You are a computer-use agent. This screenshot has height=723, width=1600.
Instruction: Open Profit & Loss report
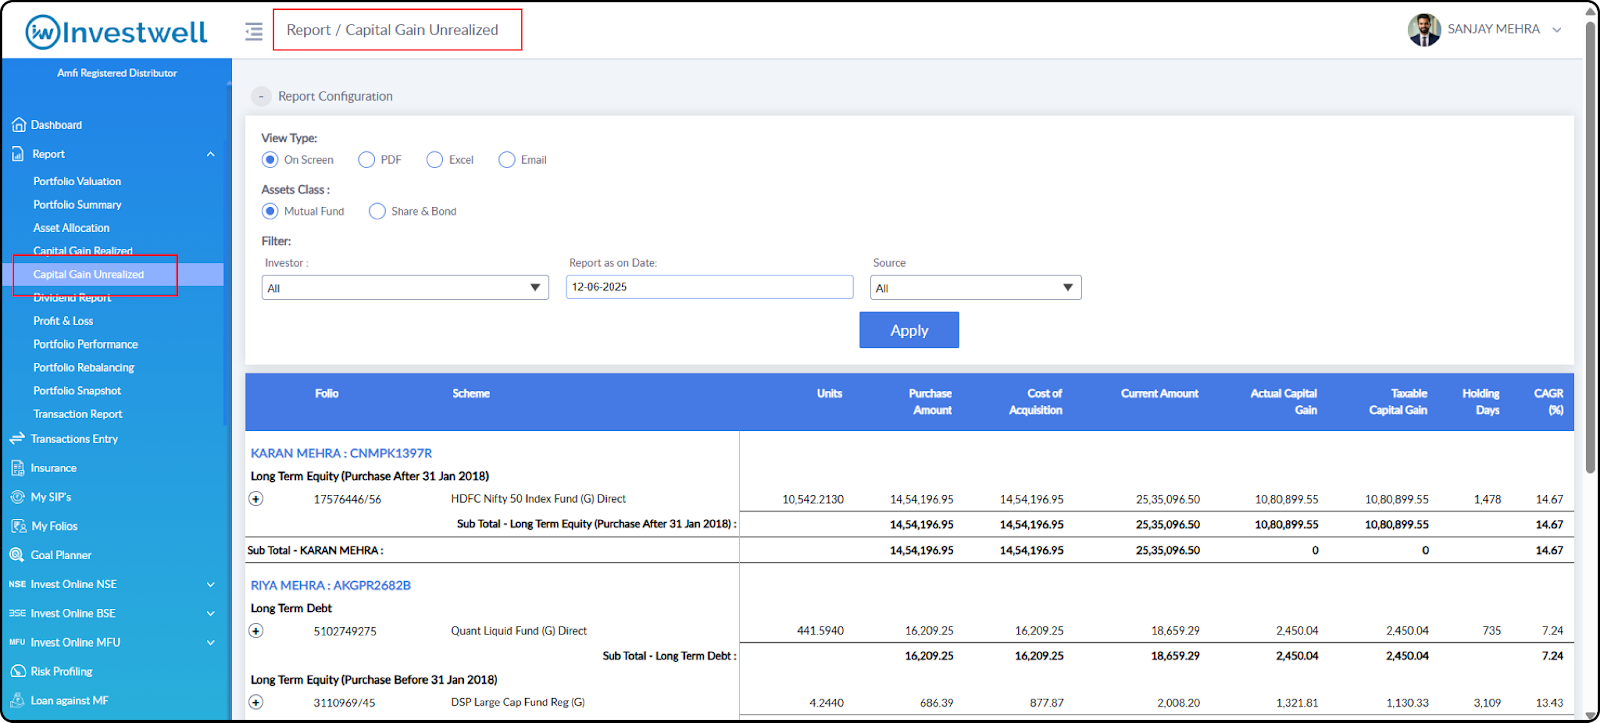(63, 321)
